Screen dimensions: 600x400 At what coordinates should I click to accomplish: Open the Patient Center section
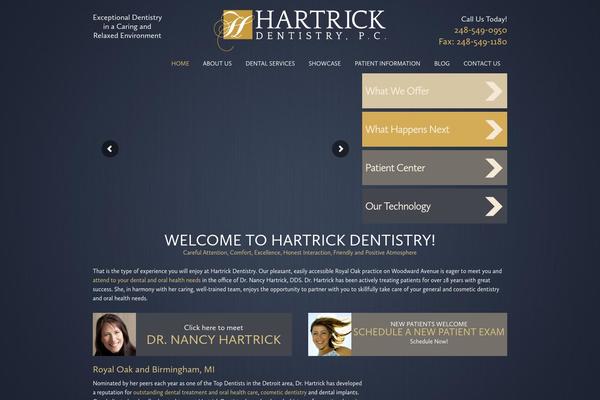pos(435,168)
